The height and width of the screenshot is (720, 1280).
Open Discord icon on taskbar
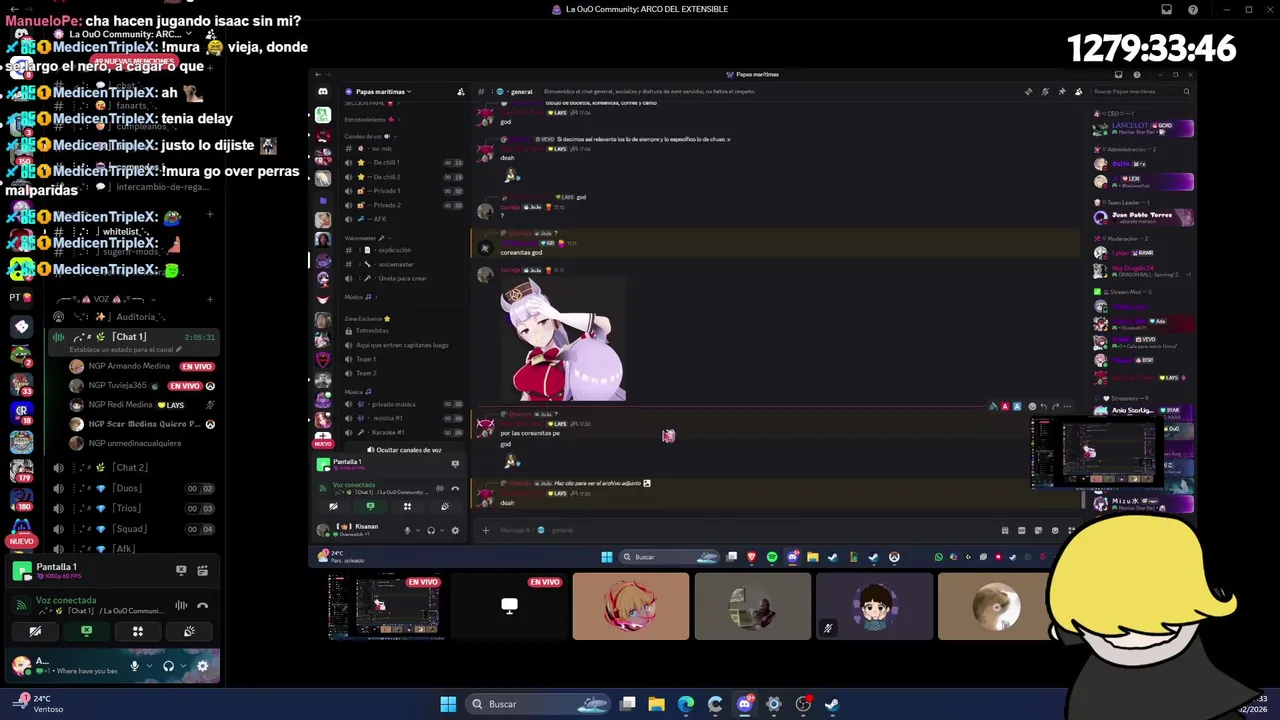coord(744,704)
